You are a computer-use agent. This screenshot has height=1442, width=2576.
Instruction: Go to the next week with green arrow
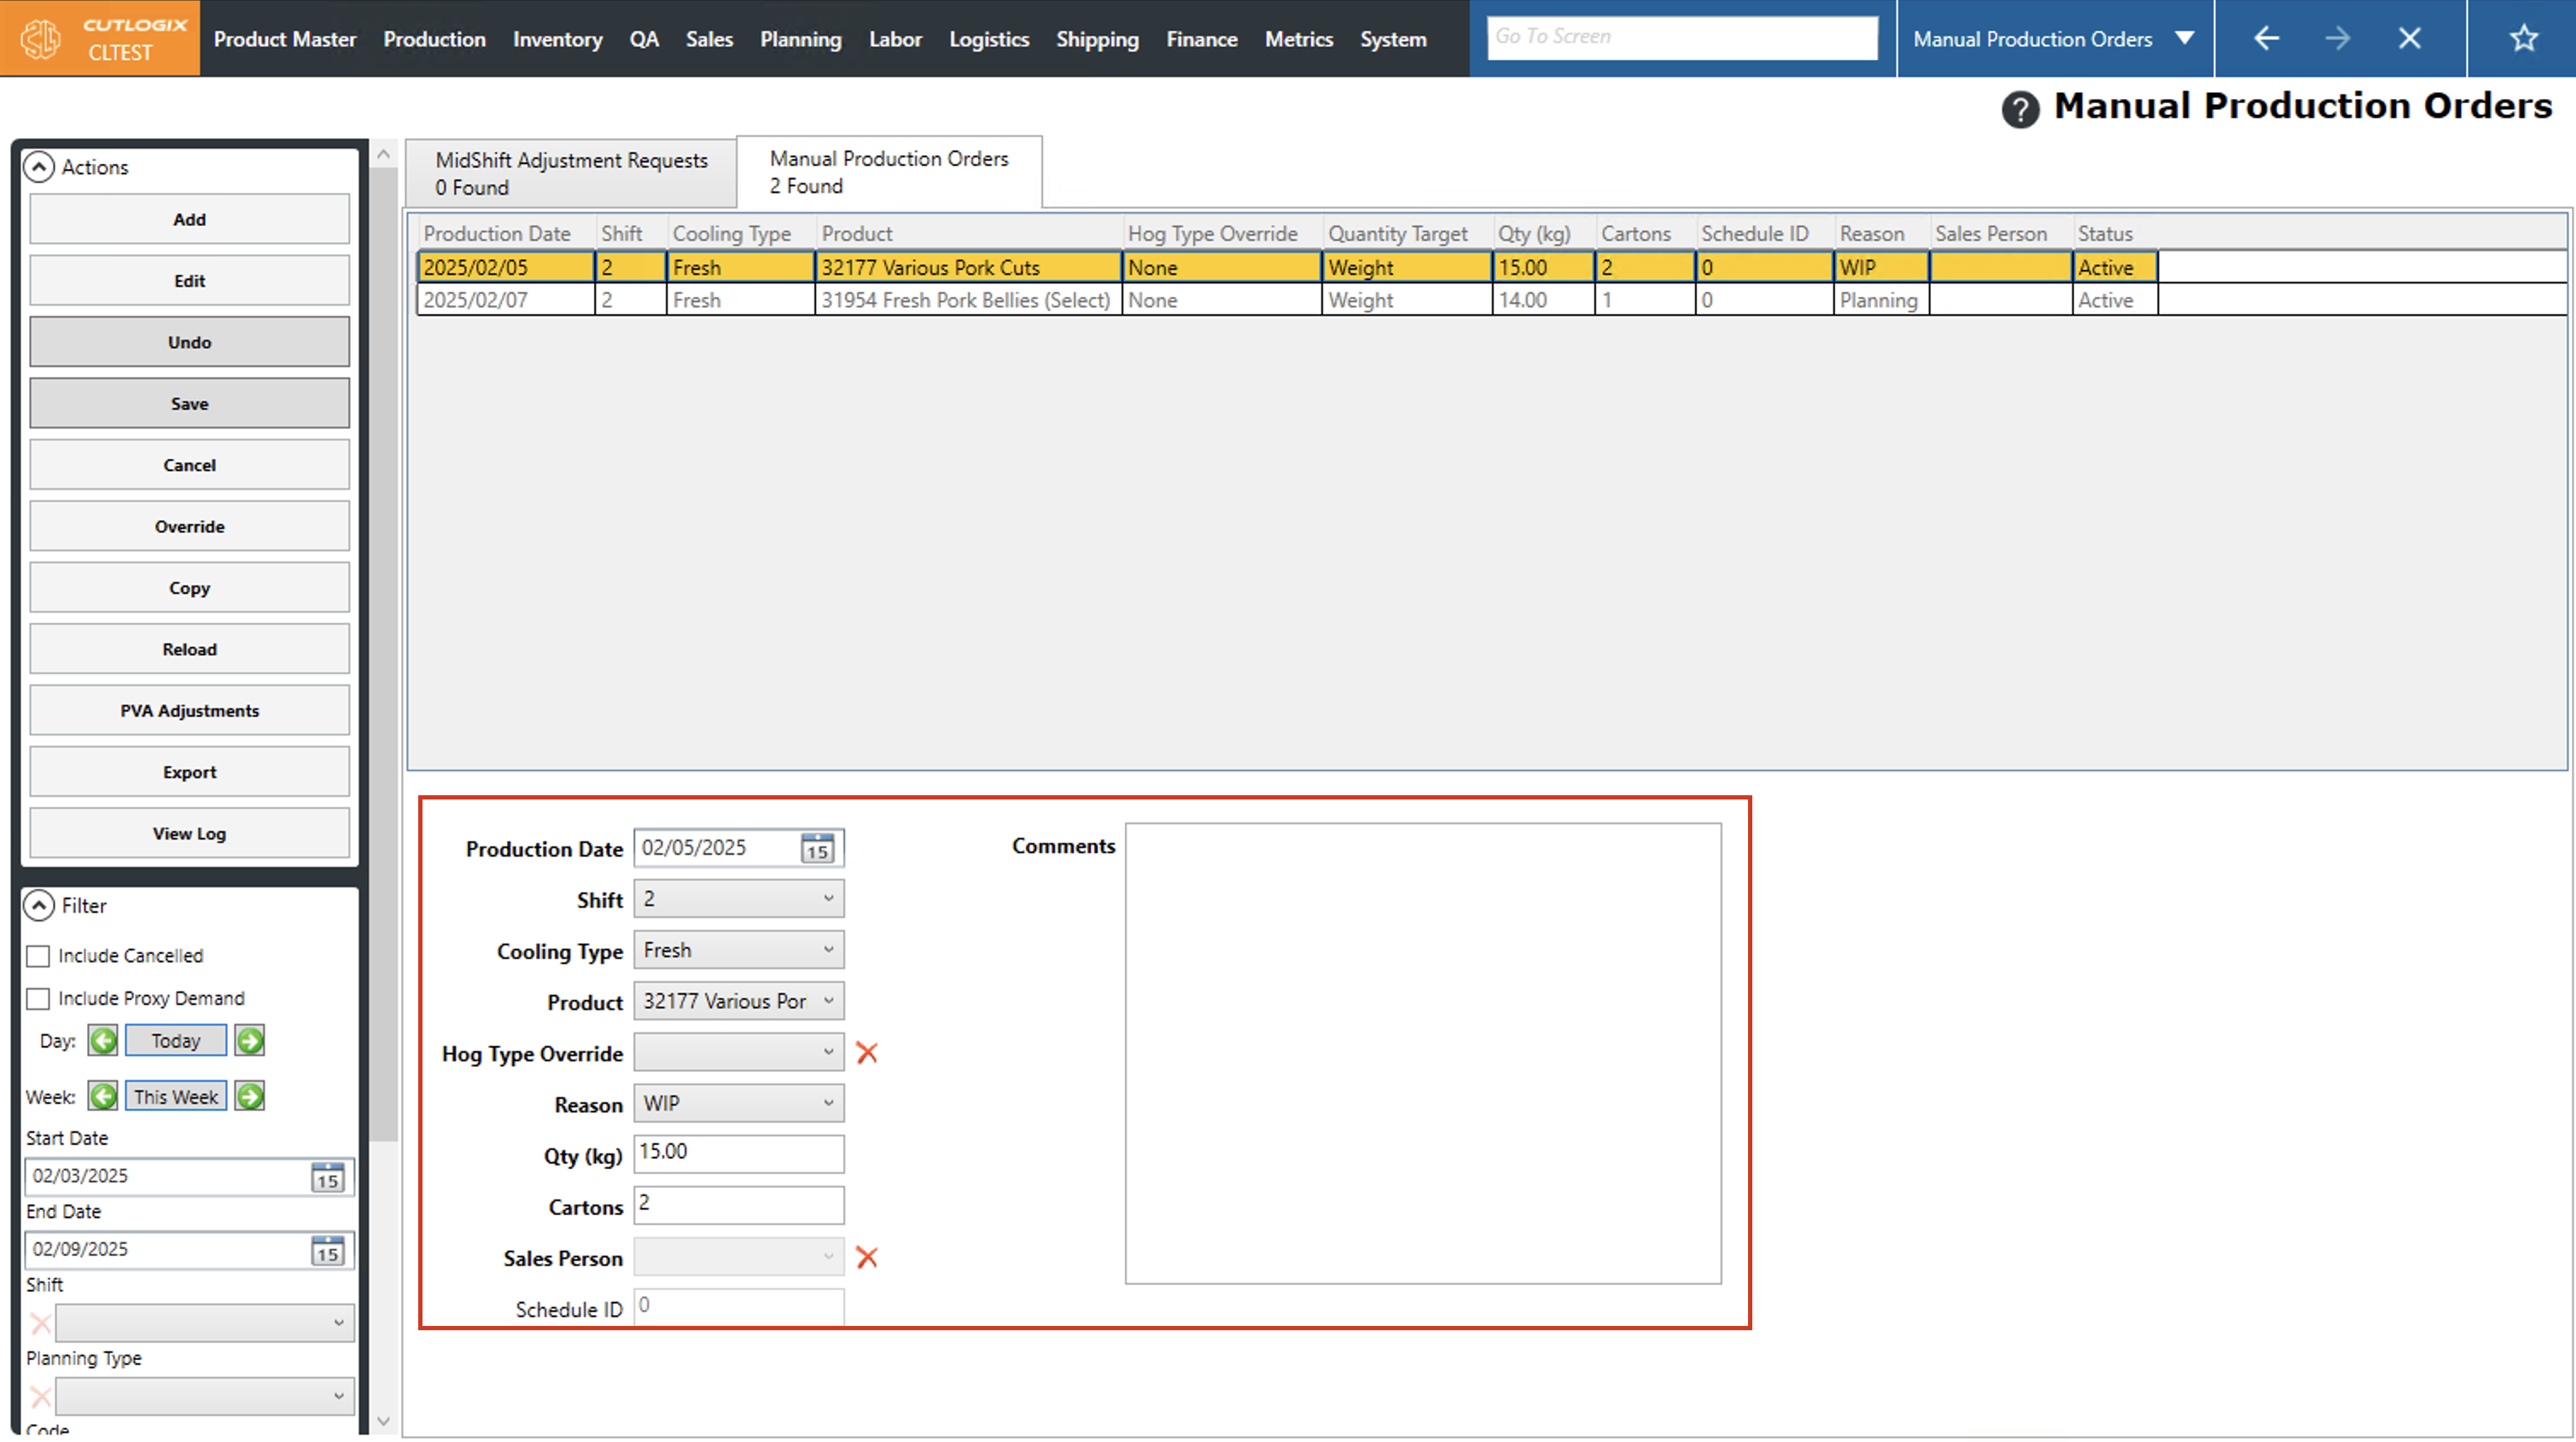pos(250,1097)
